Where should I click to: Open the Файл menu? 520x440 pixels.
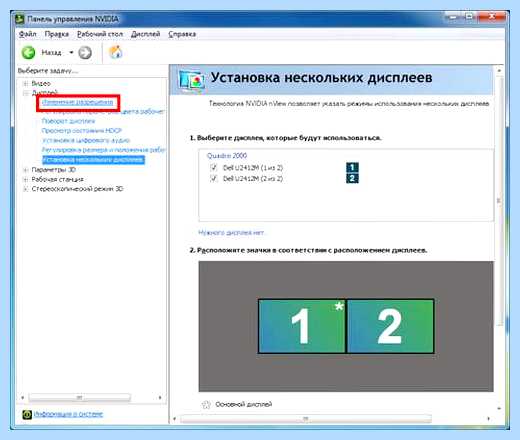tap(28, 34)
